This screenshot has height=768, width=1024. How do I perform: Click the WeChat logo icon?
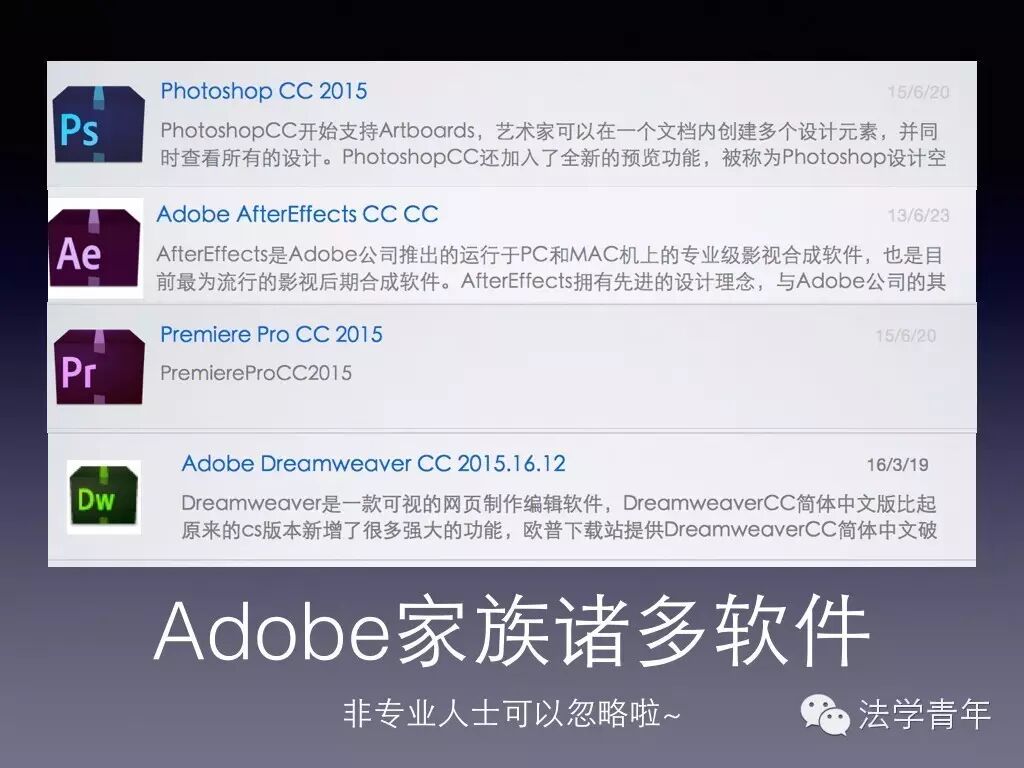pos(825,714)
